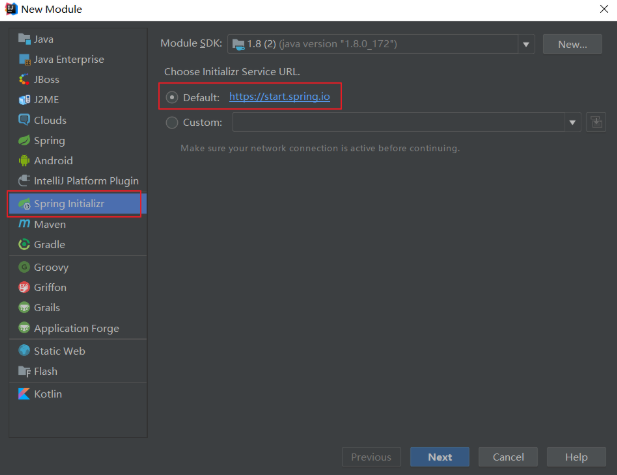The height and width of the screenshot is (475, 617).
Task: Pick the Griffon icon
Action: point(24,287)
